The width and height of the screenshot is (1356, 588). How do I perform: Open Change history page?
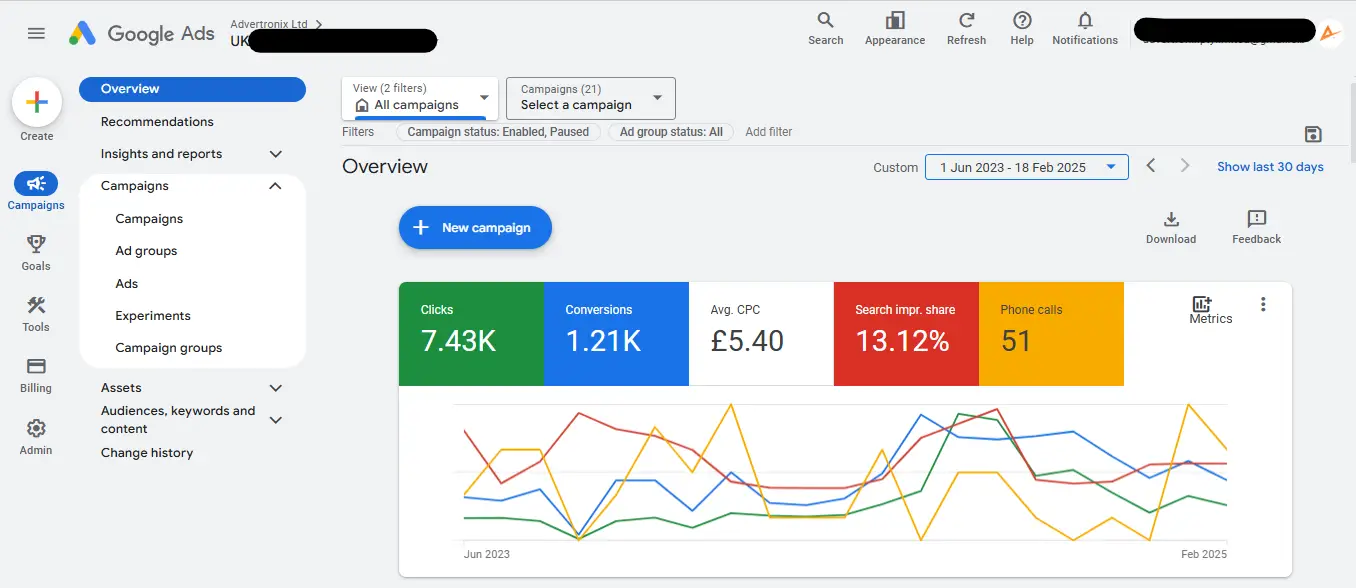pos(147,453)
